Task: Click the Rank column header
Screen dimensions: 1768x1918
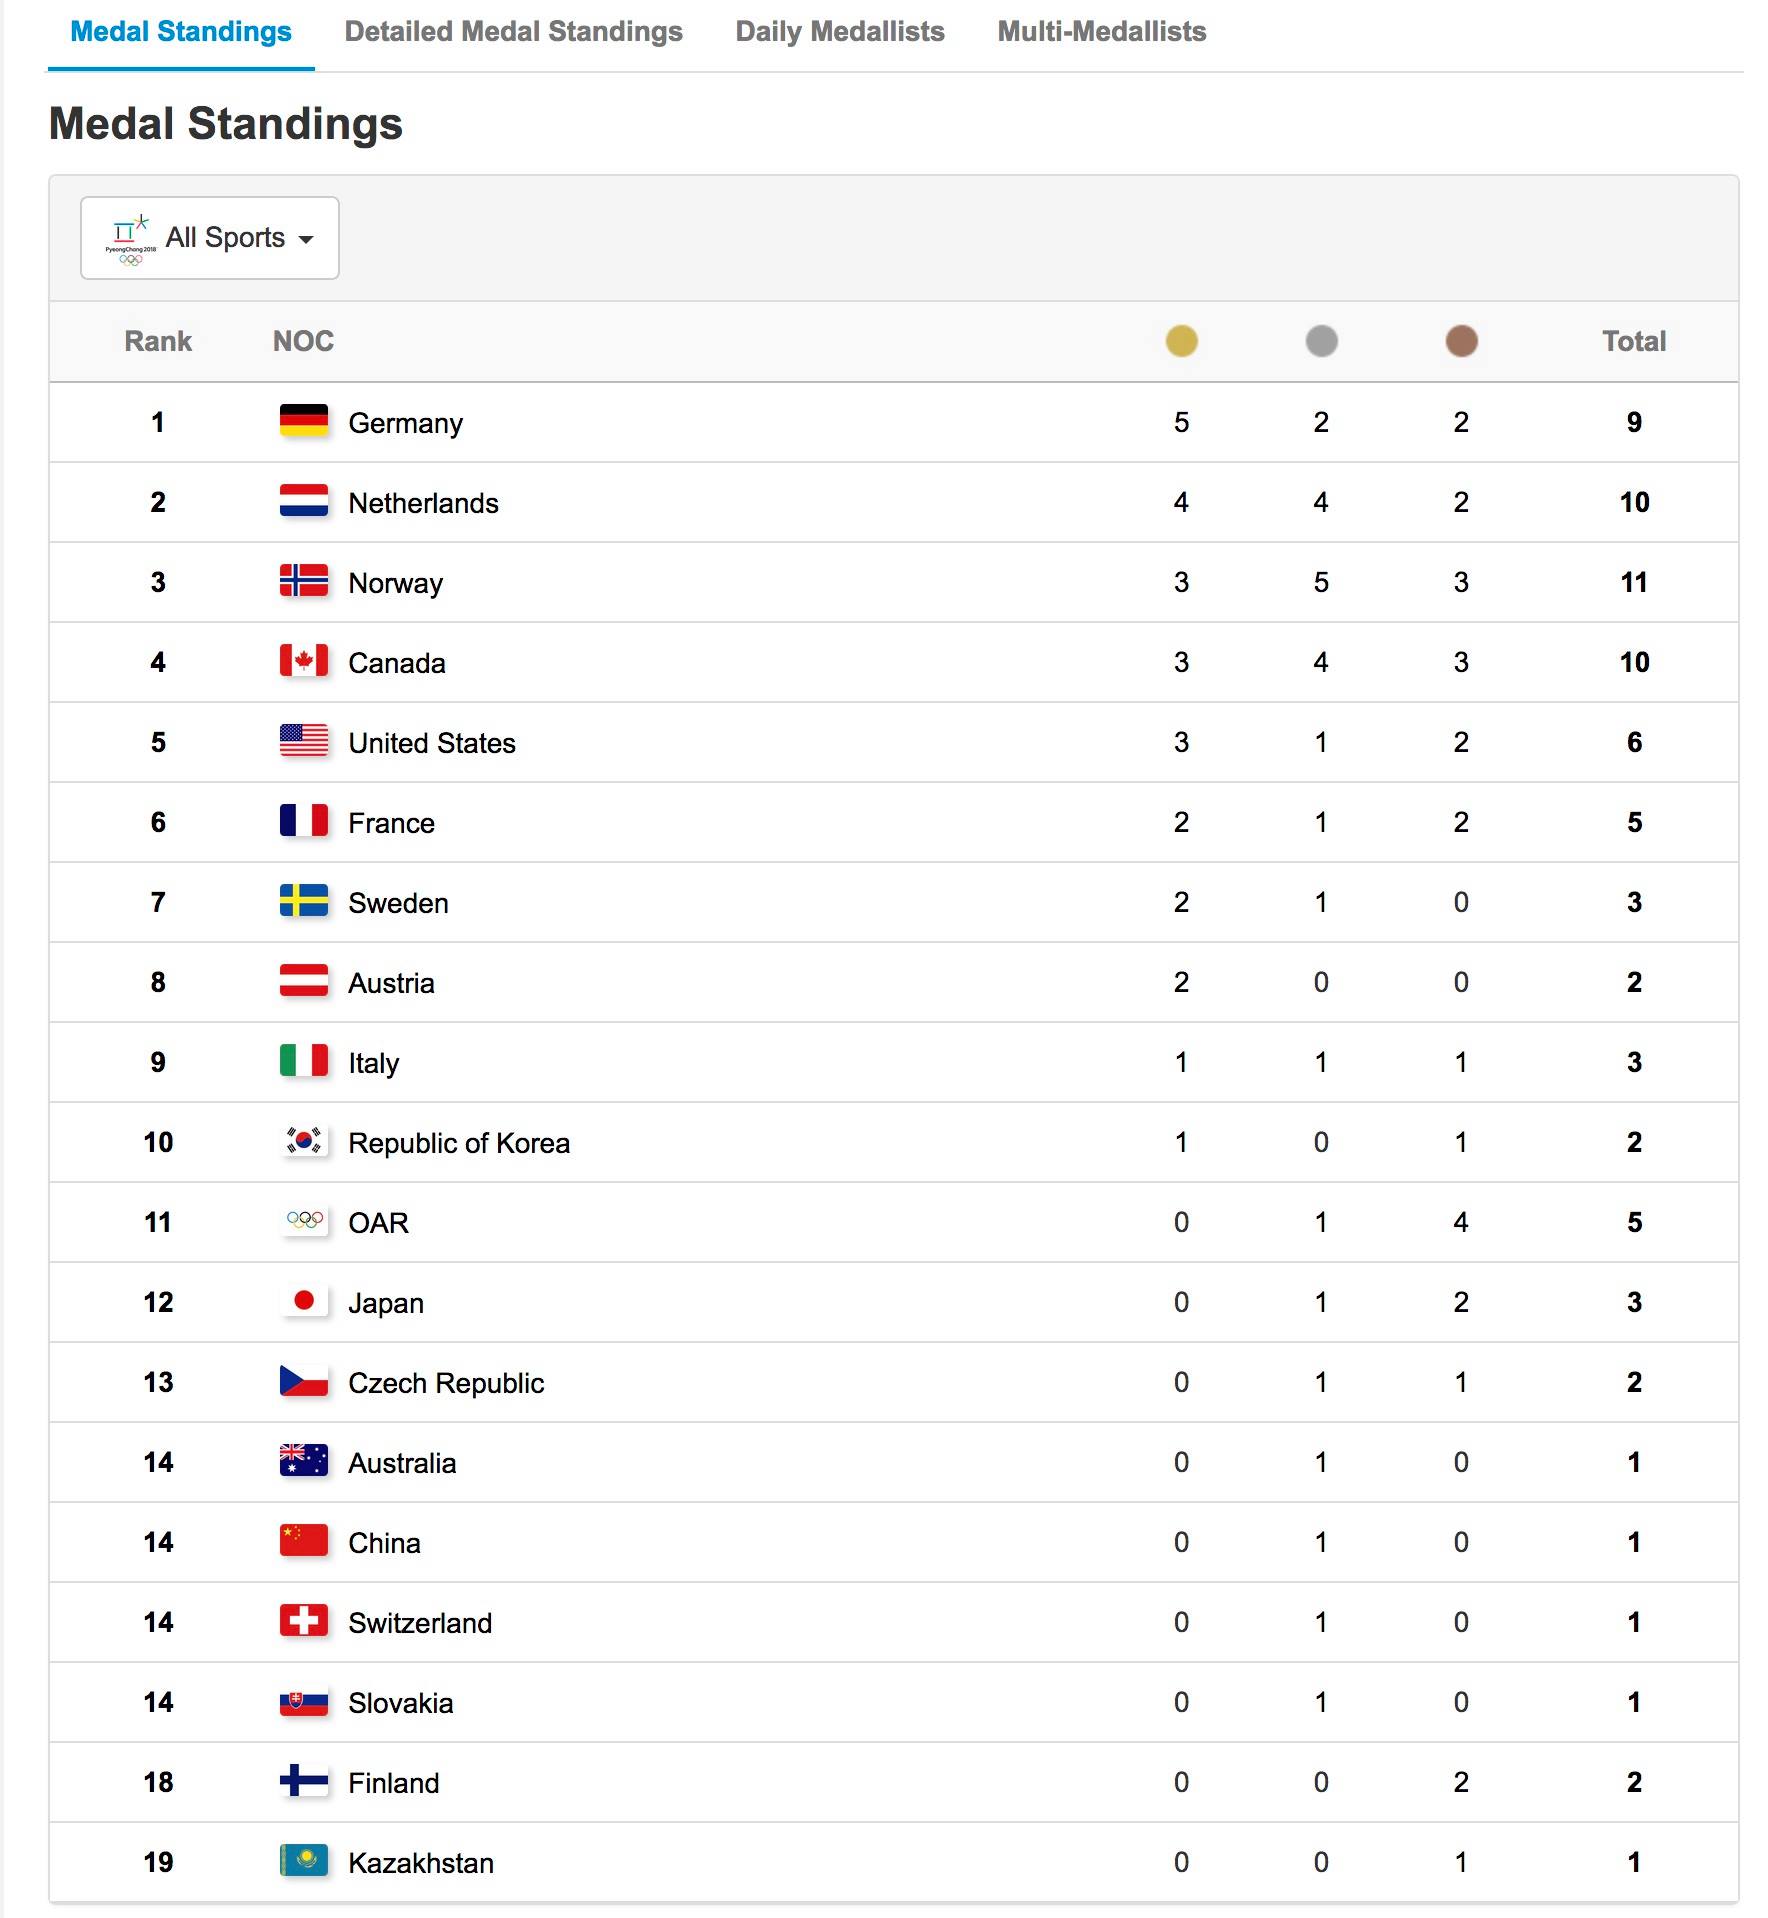Action: [x=158, y=341]
